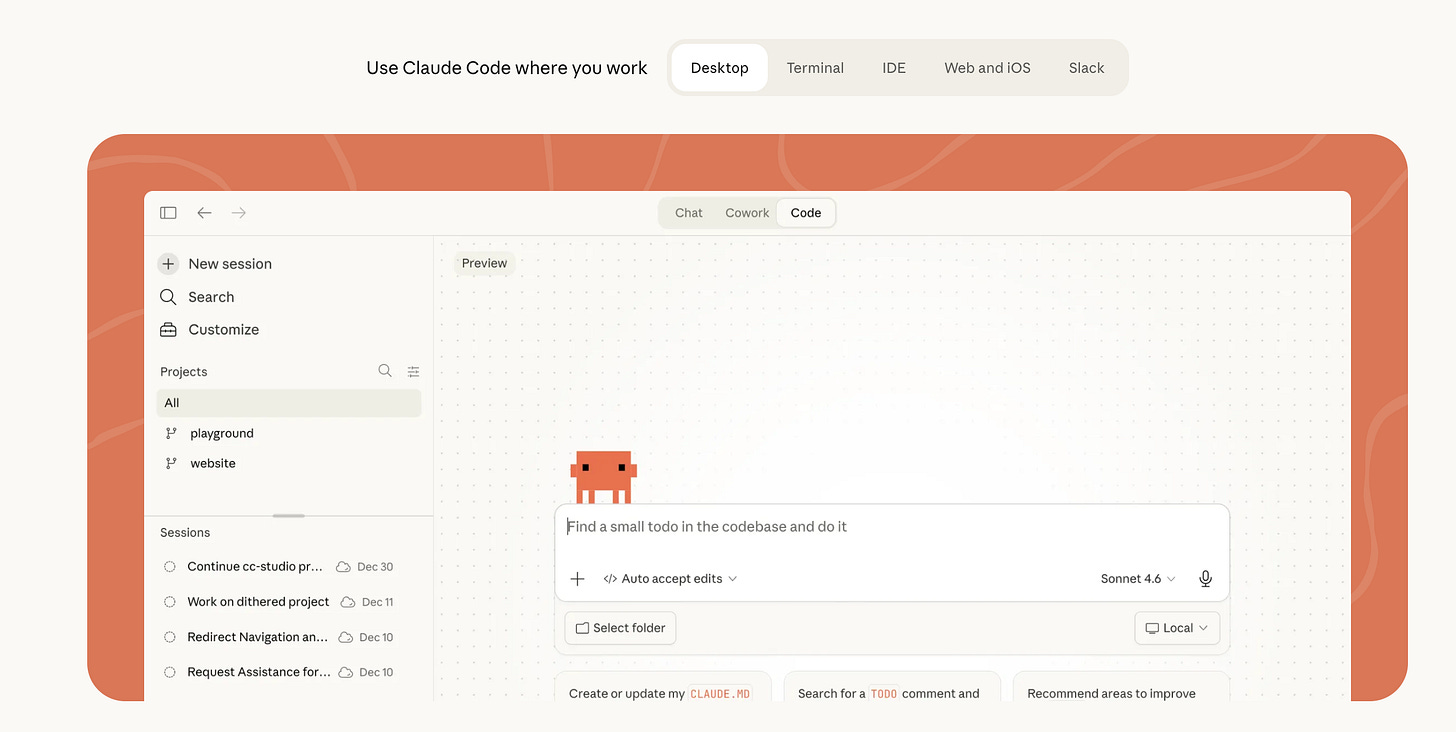Search projects using the magnifier icon
The width and height of the screenshot is (1456, 732).
click(385, 371)
